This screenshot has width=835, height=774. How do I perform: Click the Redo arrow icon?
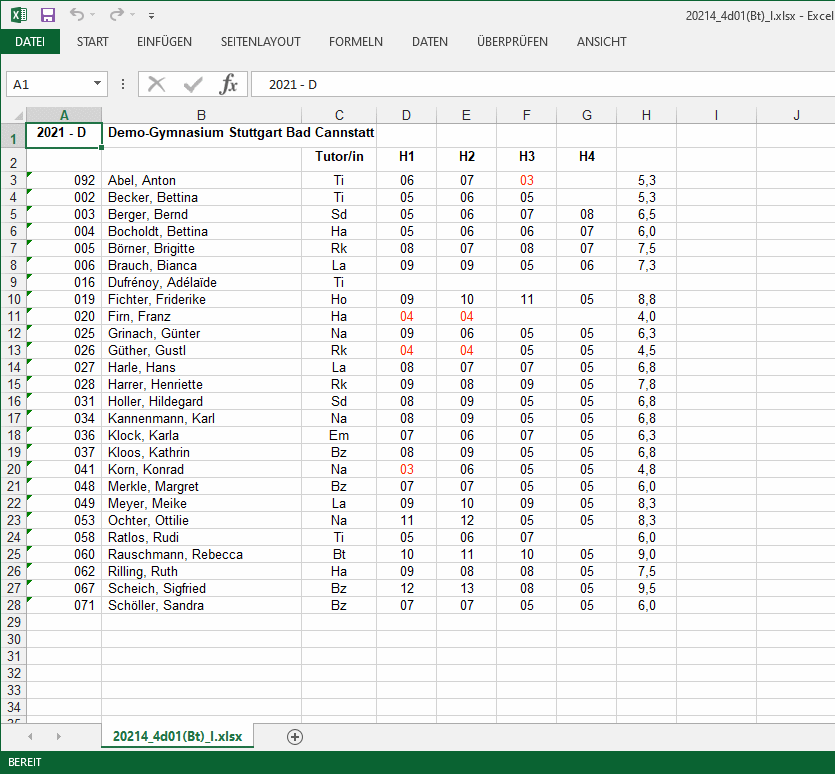coord(115,15)
